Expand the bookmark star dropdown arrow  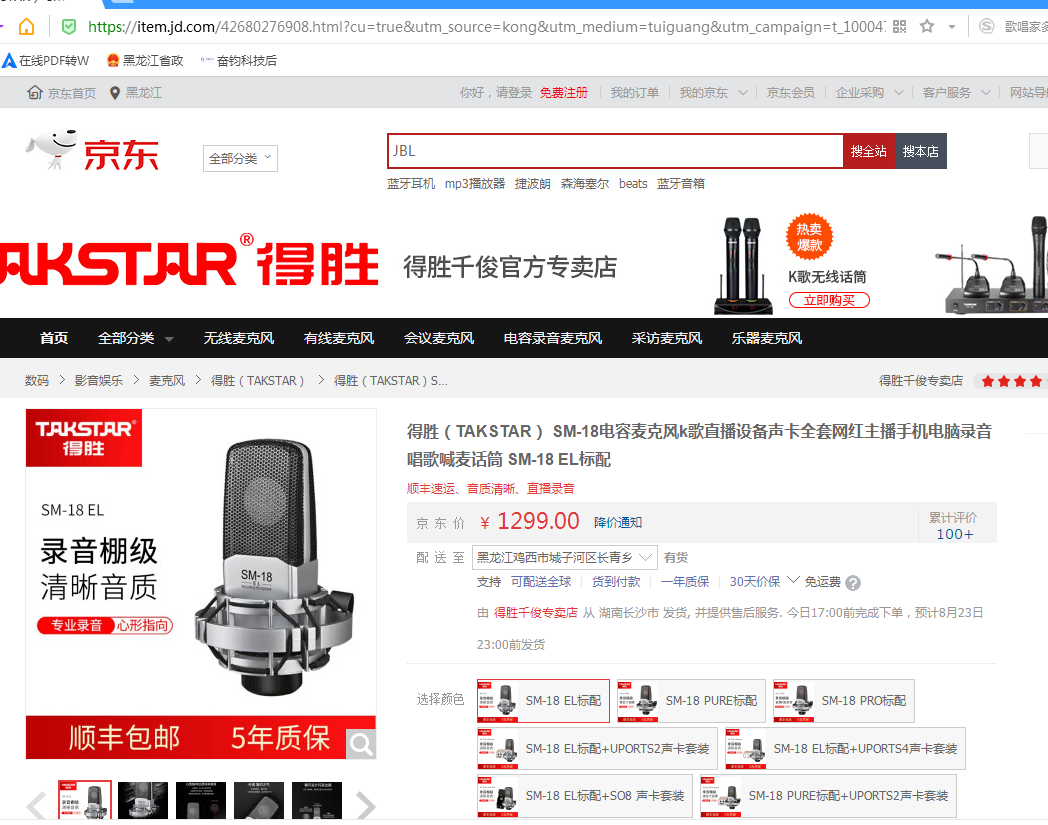pyautogui.click(x=952, y=27)
